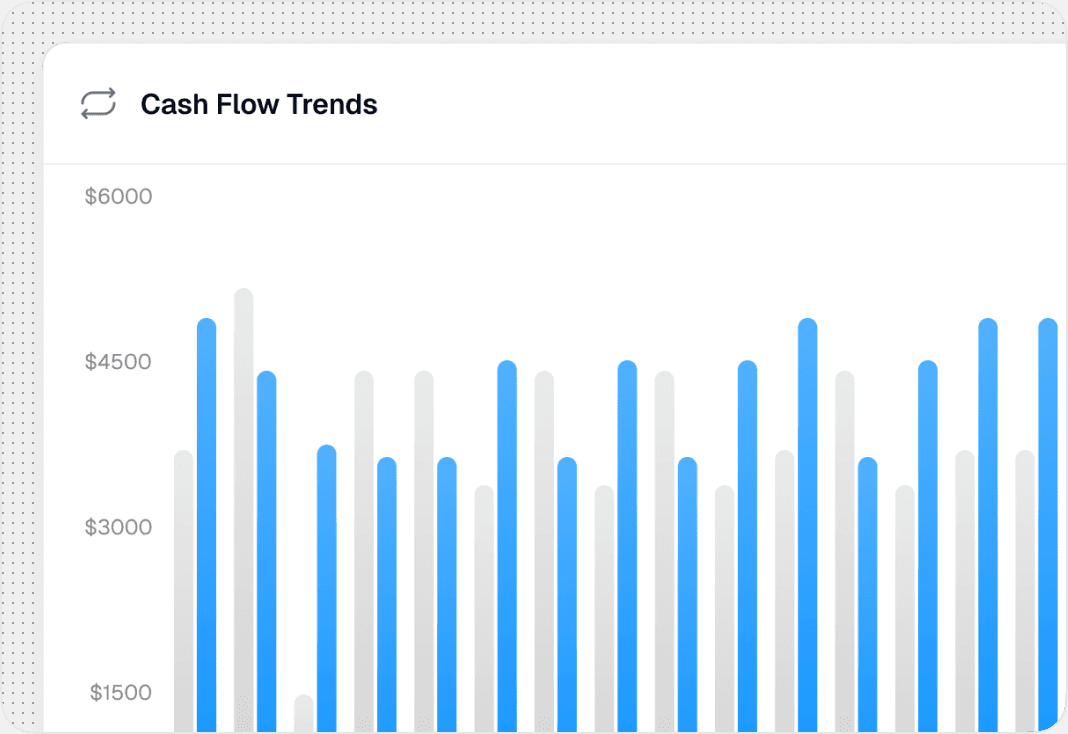Select the $1500 axis label
Viewport: 1068px width, 734px height.
tap(121, 692)
